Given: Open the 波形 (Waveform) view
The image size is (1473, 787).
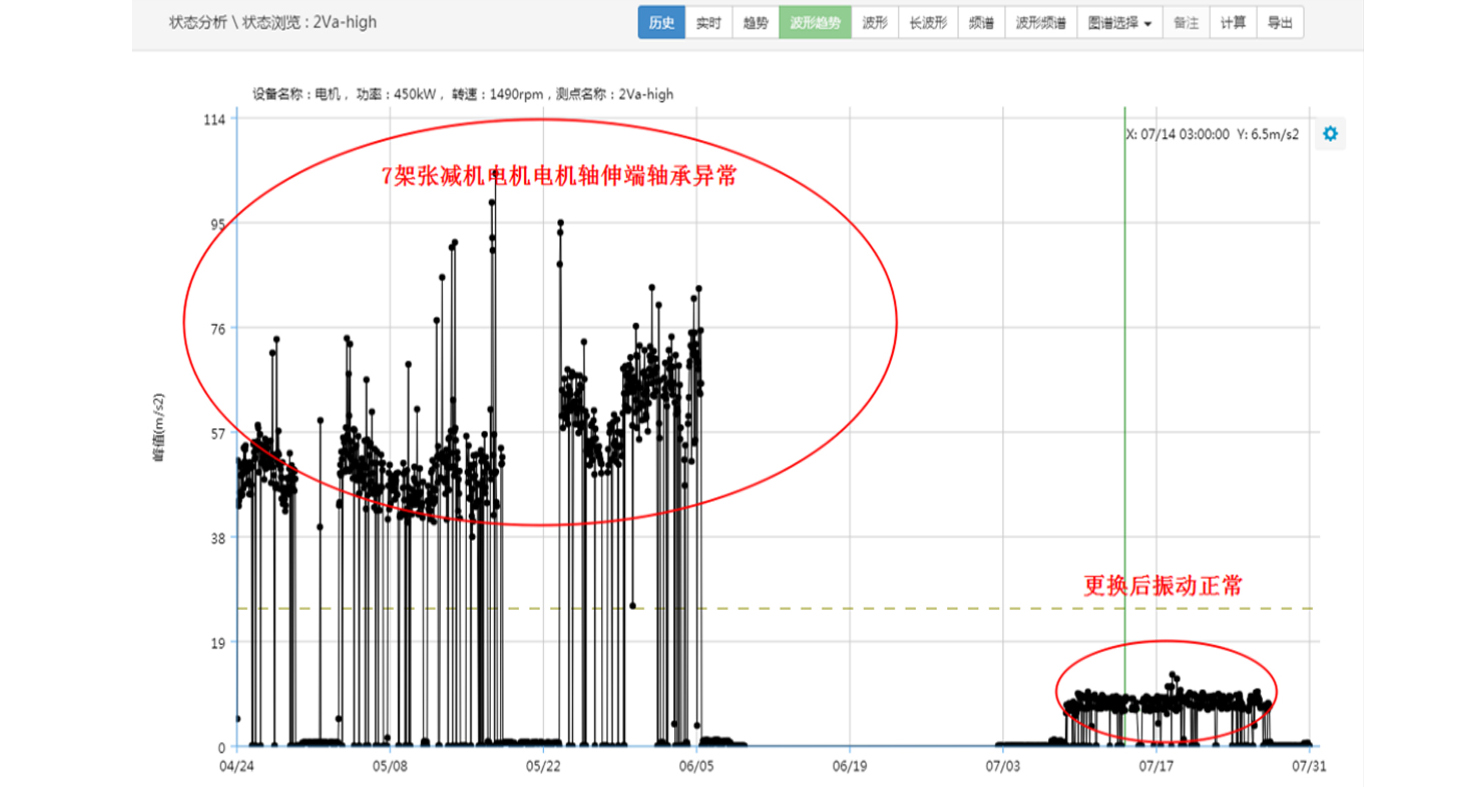Looking at the screenshot, I should click(875, 23).
